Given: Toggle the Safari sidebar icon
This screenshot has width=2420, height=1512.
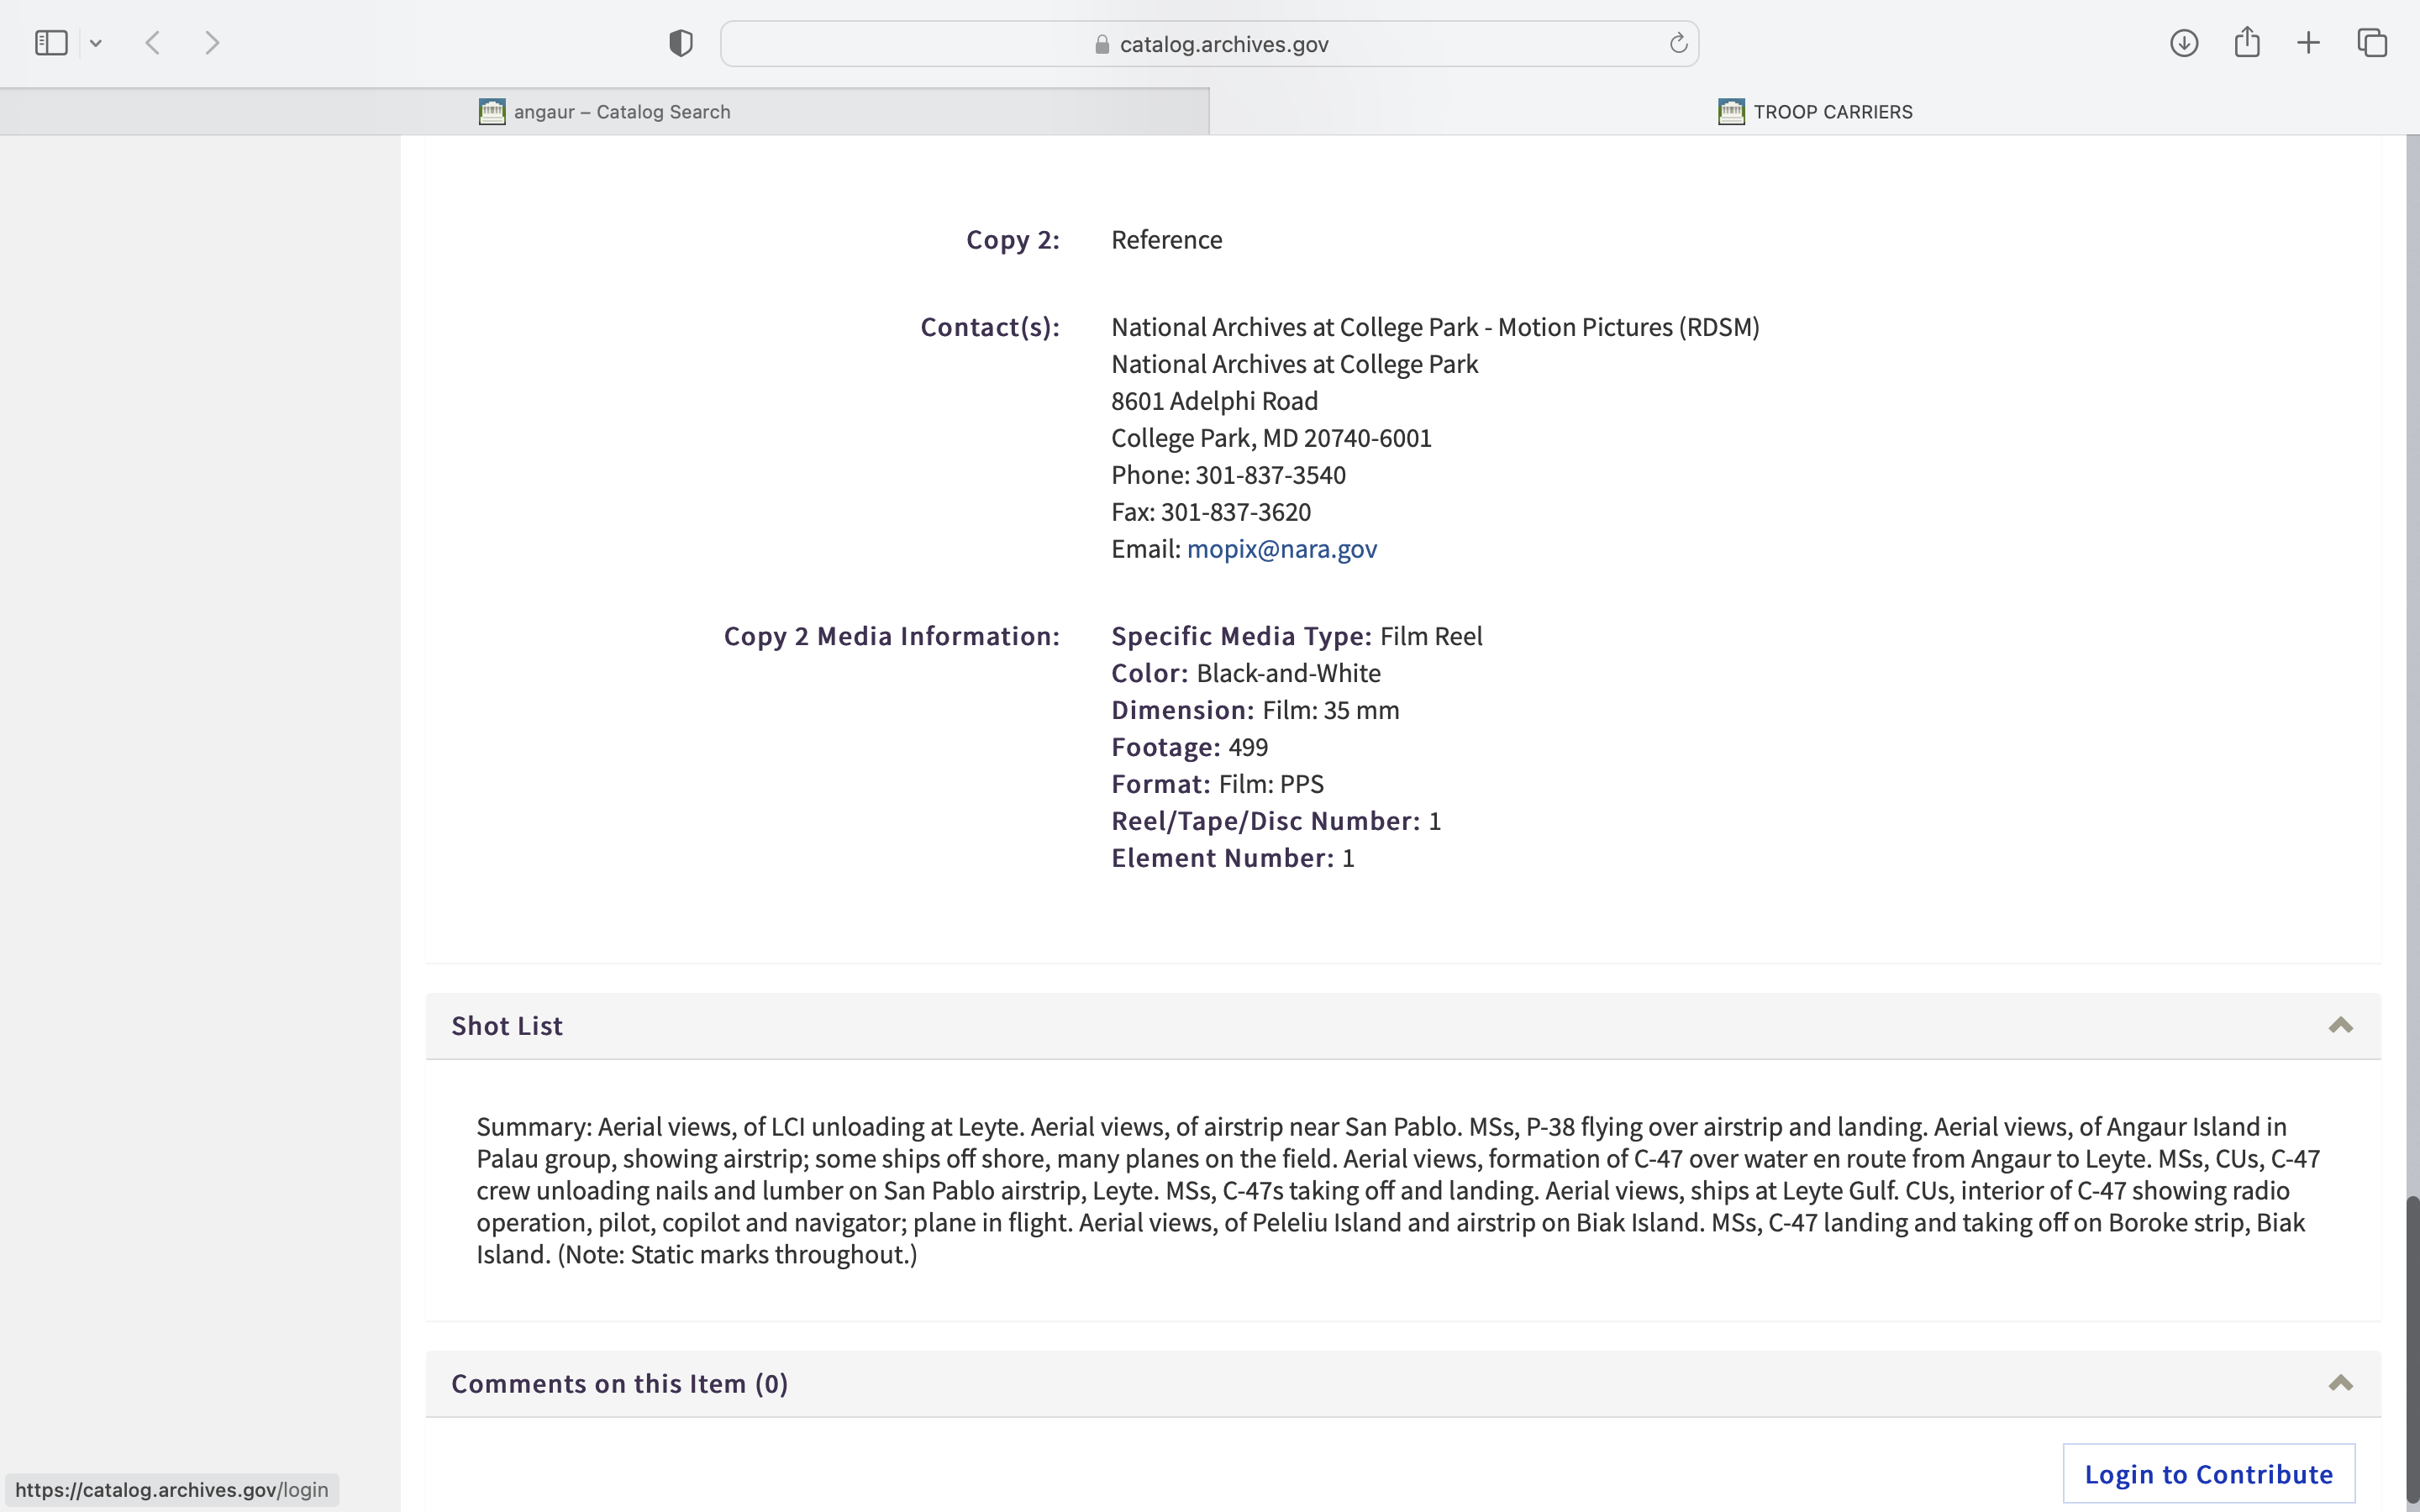Looking at the screenshot, I should 50,43.
